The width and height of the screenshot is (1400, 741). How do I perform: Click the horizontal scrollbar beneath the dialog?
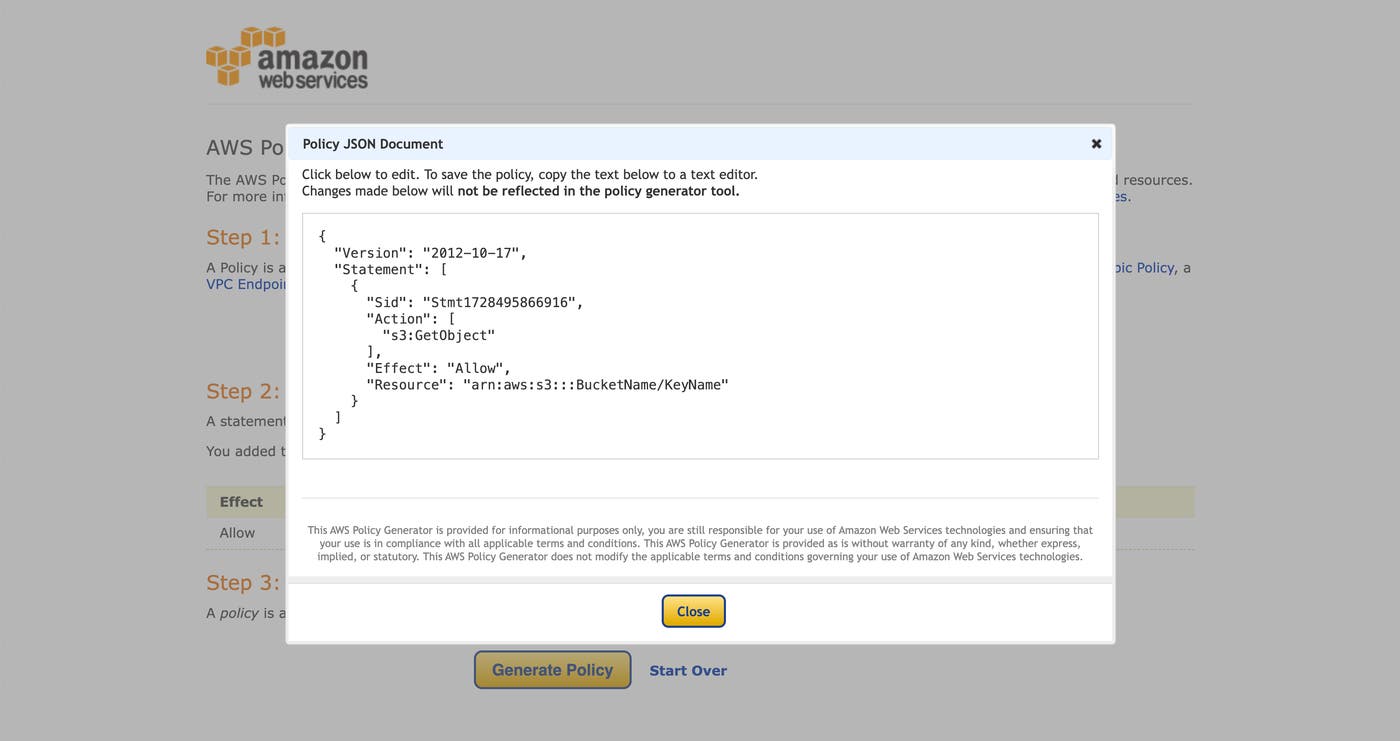[700, 578]
